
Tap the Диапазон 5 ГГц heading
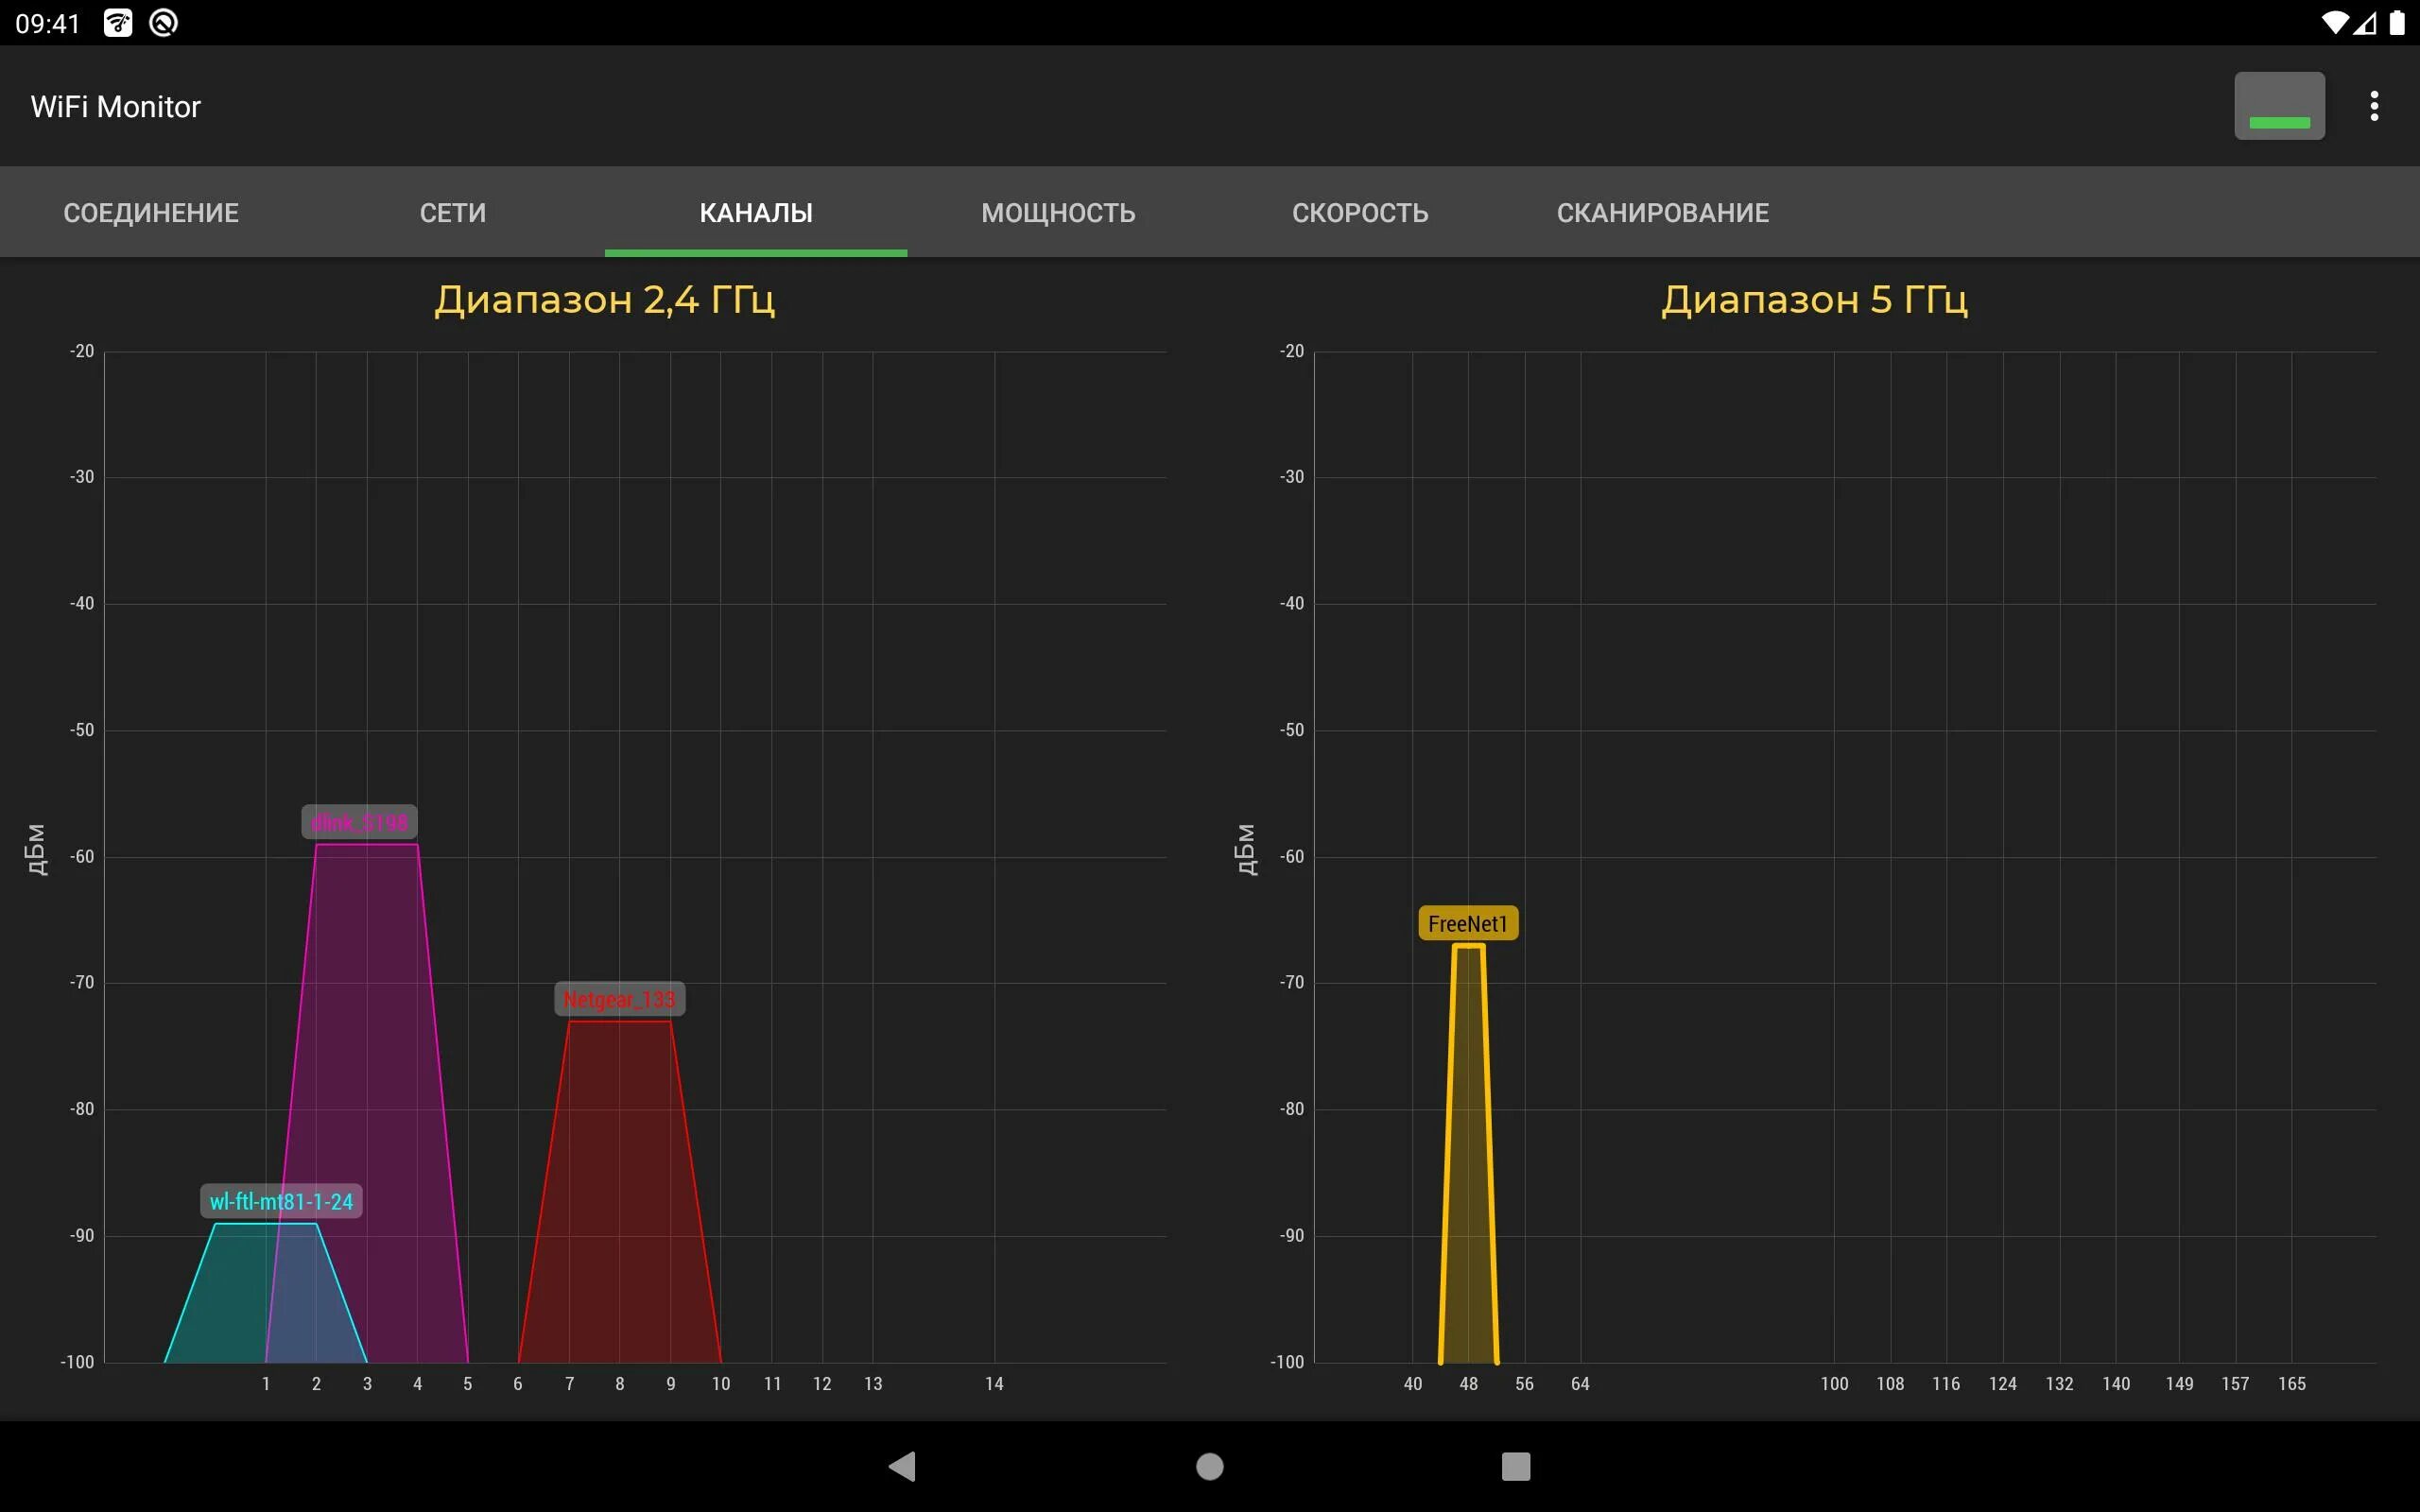(1814, 299)
